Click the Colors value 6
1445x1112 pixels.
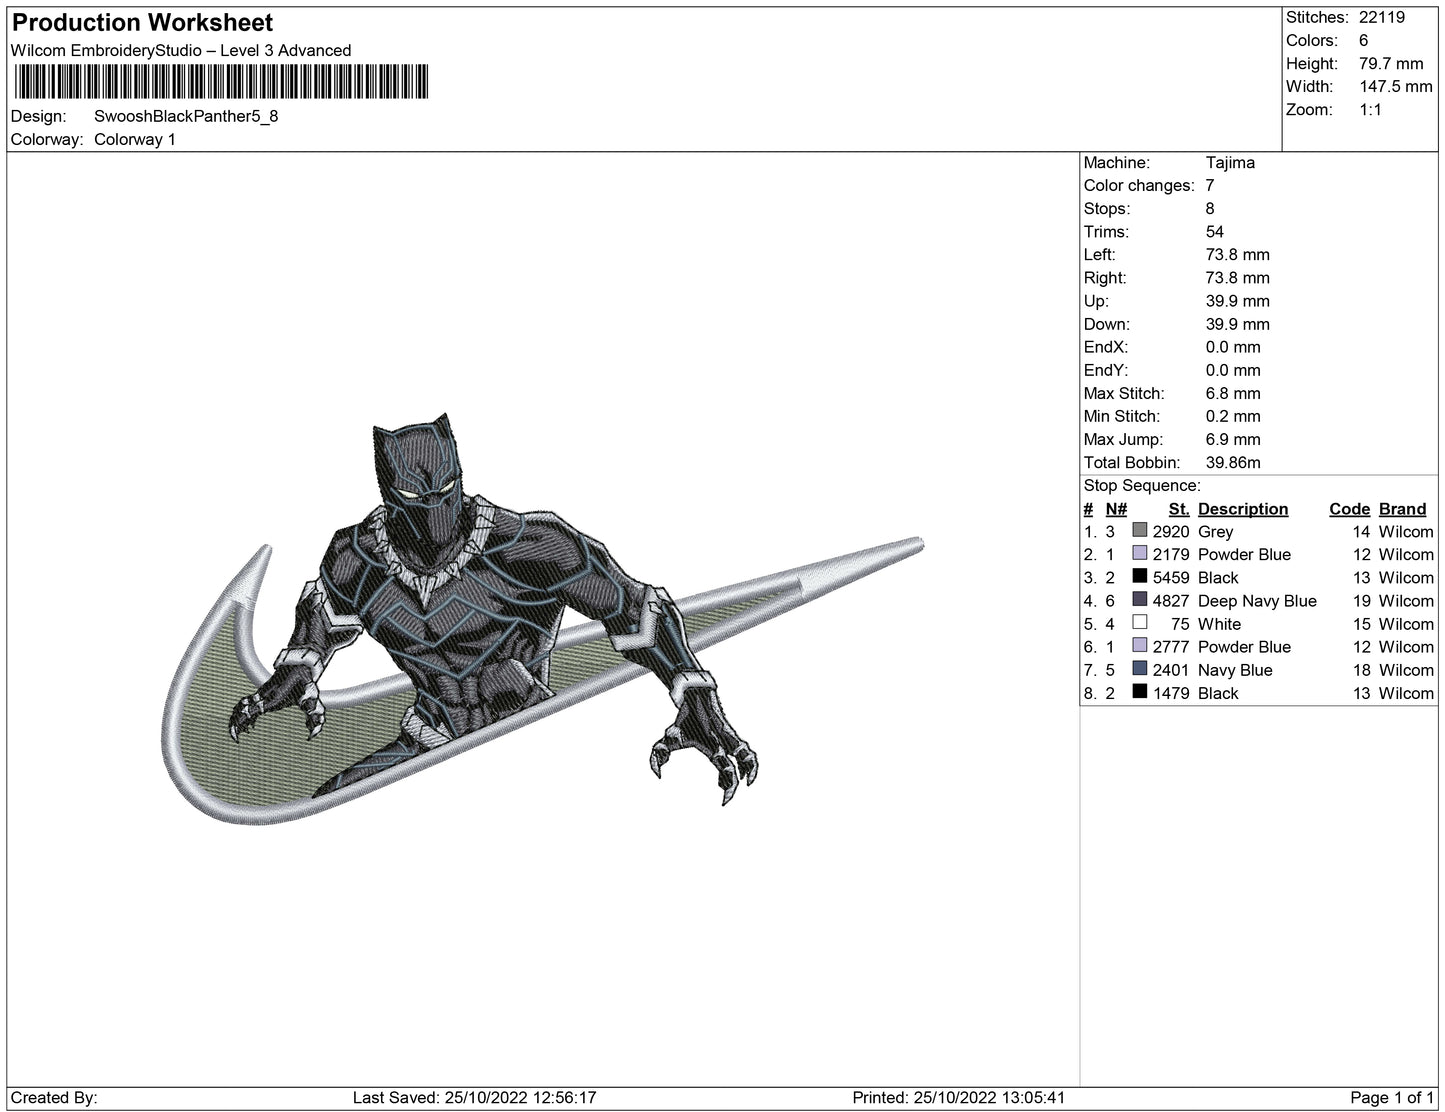coord(1364,40)
